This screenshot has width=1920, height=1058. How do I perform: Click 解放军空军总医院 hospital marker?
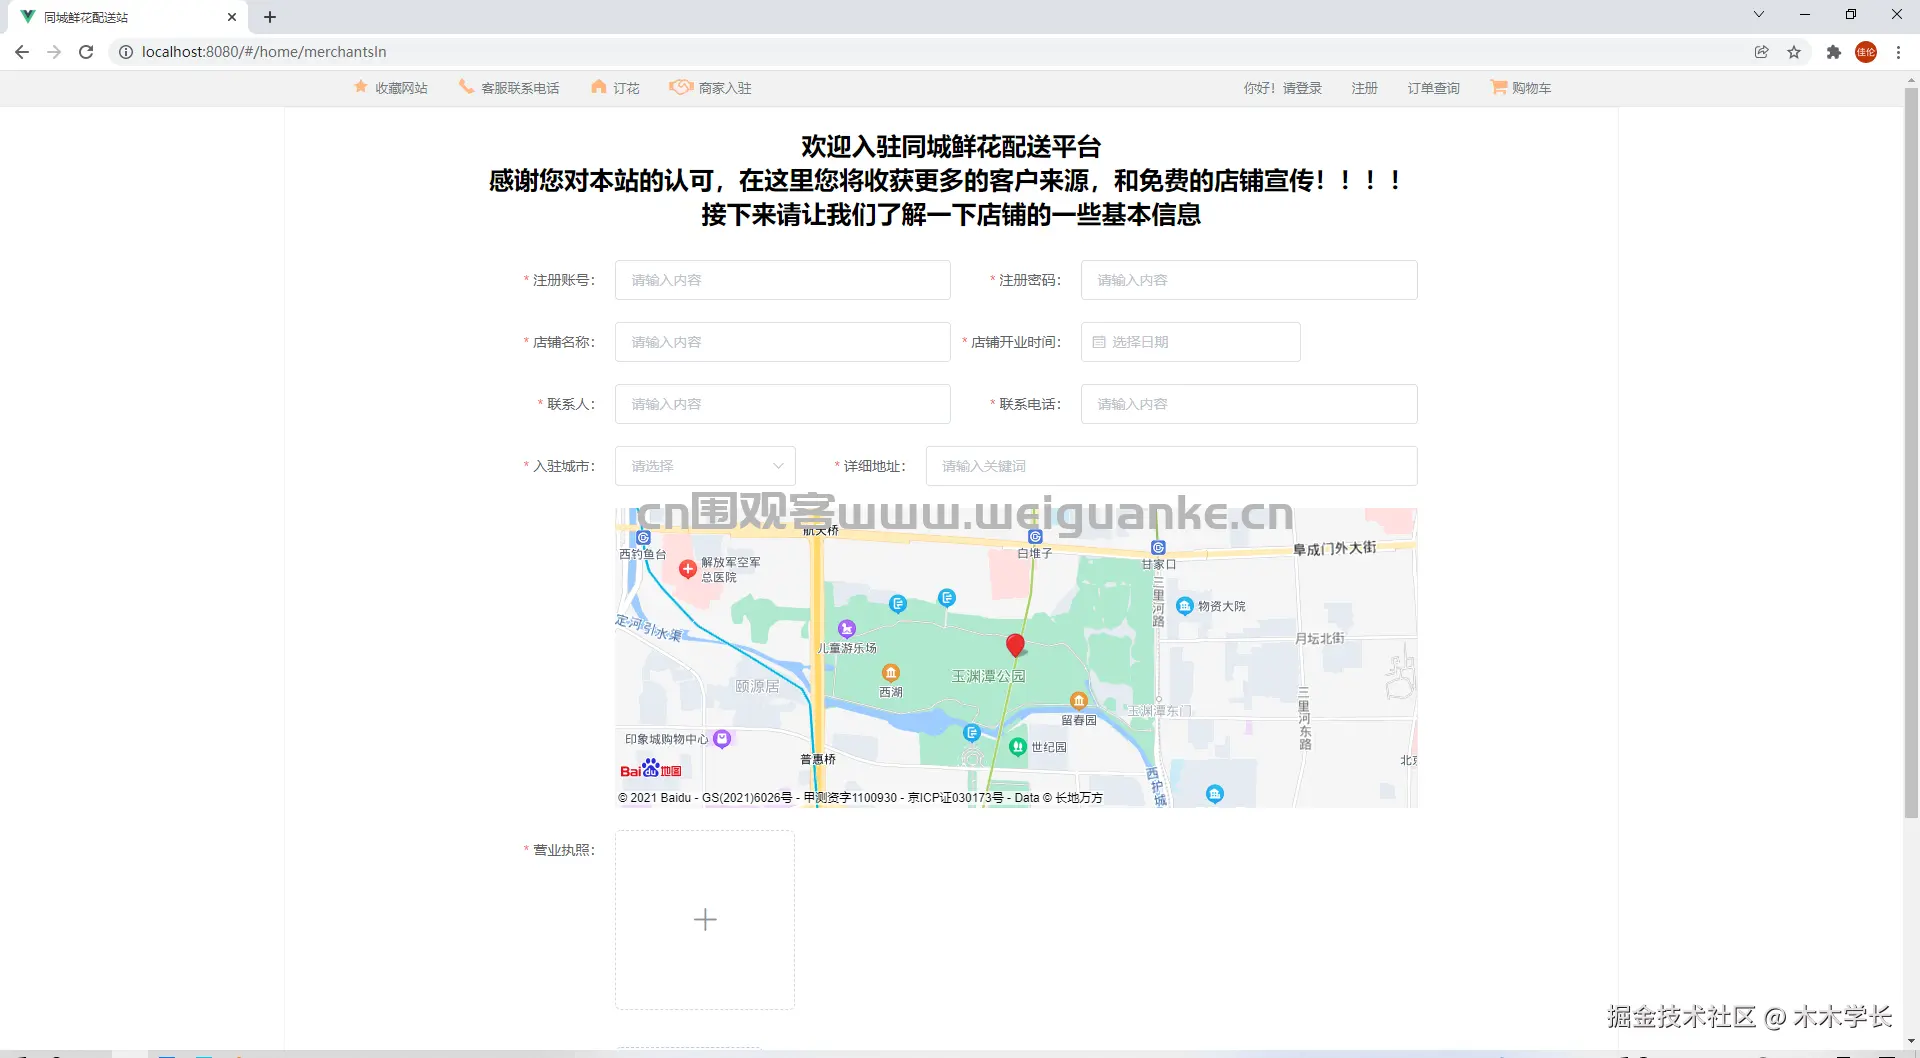[687, 569]
